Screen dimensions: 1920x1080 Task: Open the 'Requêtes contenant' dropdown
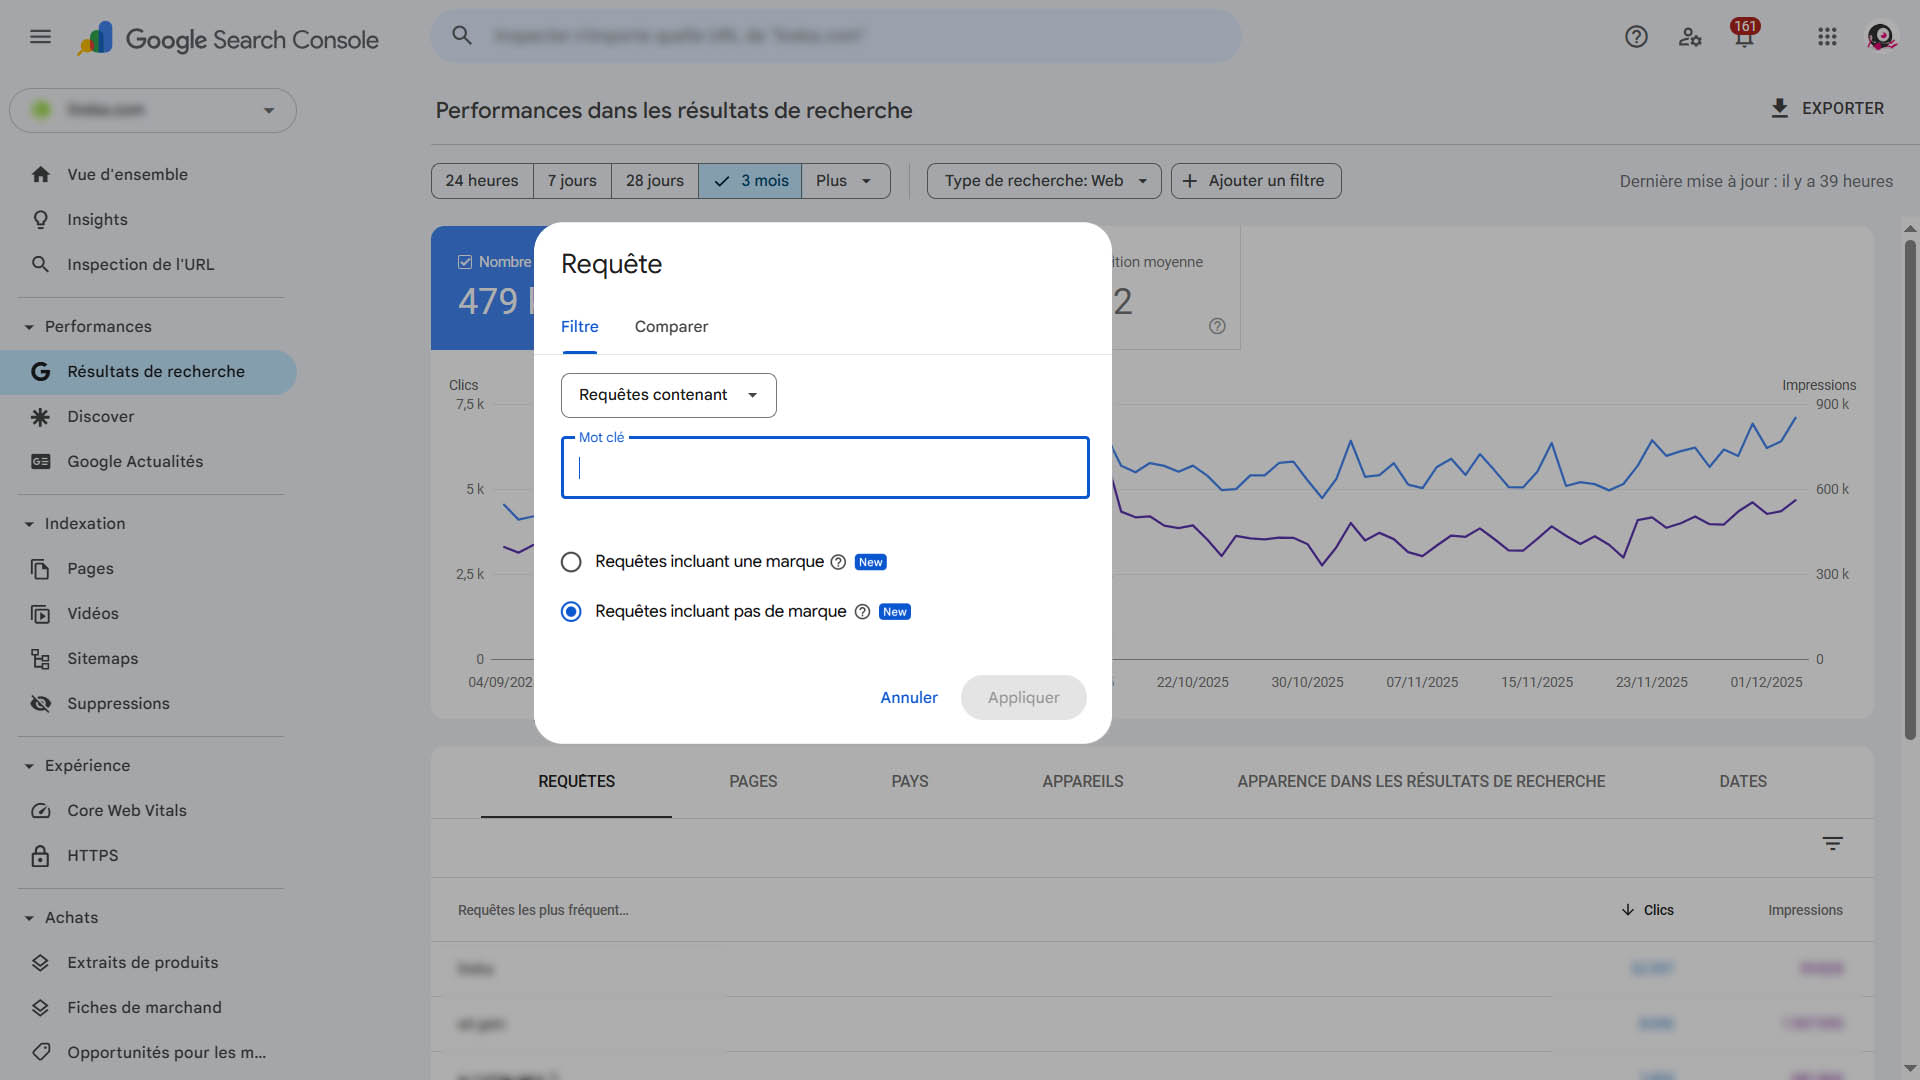[668, 395]
